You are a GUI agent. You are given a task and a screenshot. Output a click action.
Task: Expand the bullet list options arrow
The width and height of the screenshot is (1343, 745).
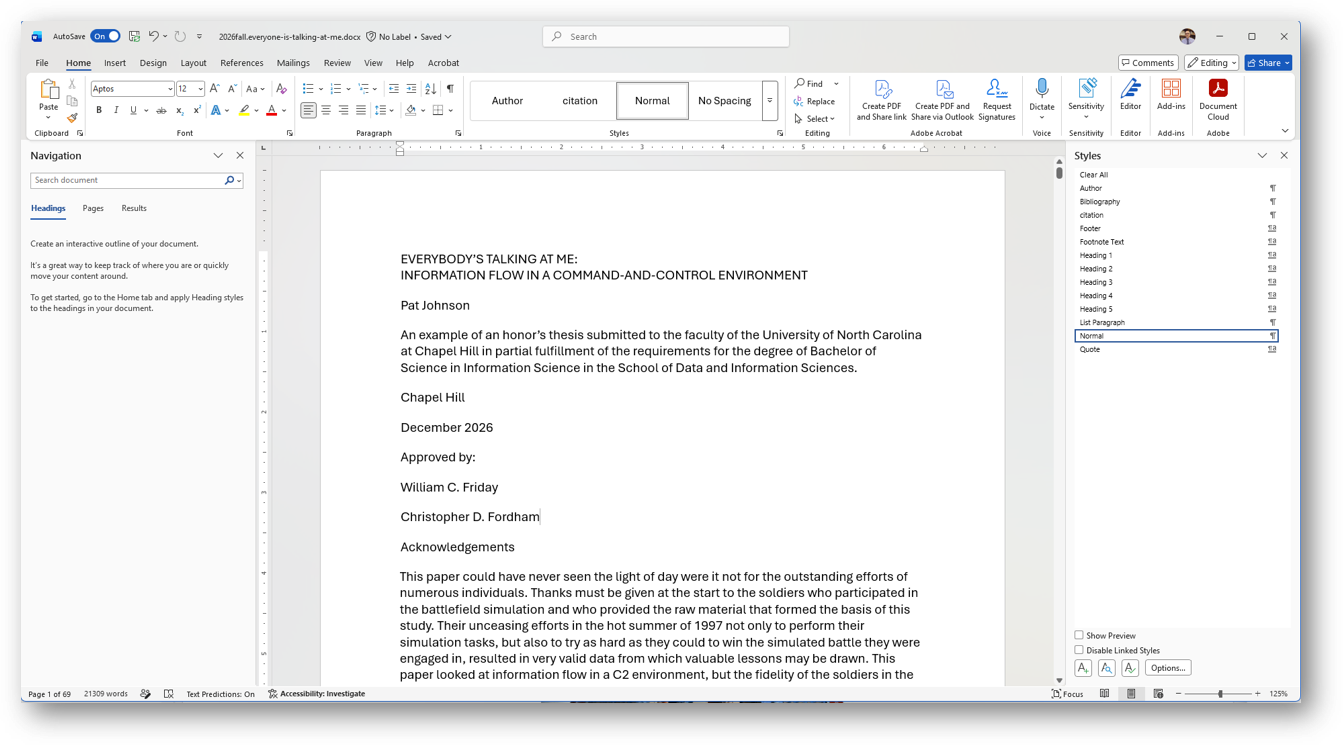coord(321,89)
